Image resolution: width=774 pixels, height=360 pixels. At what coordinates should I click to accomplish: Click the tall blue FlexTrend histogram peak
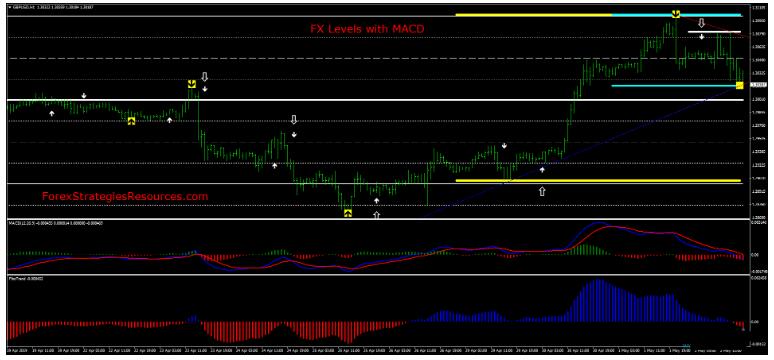point(598,301)
